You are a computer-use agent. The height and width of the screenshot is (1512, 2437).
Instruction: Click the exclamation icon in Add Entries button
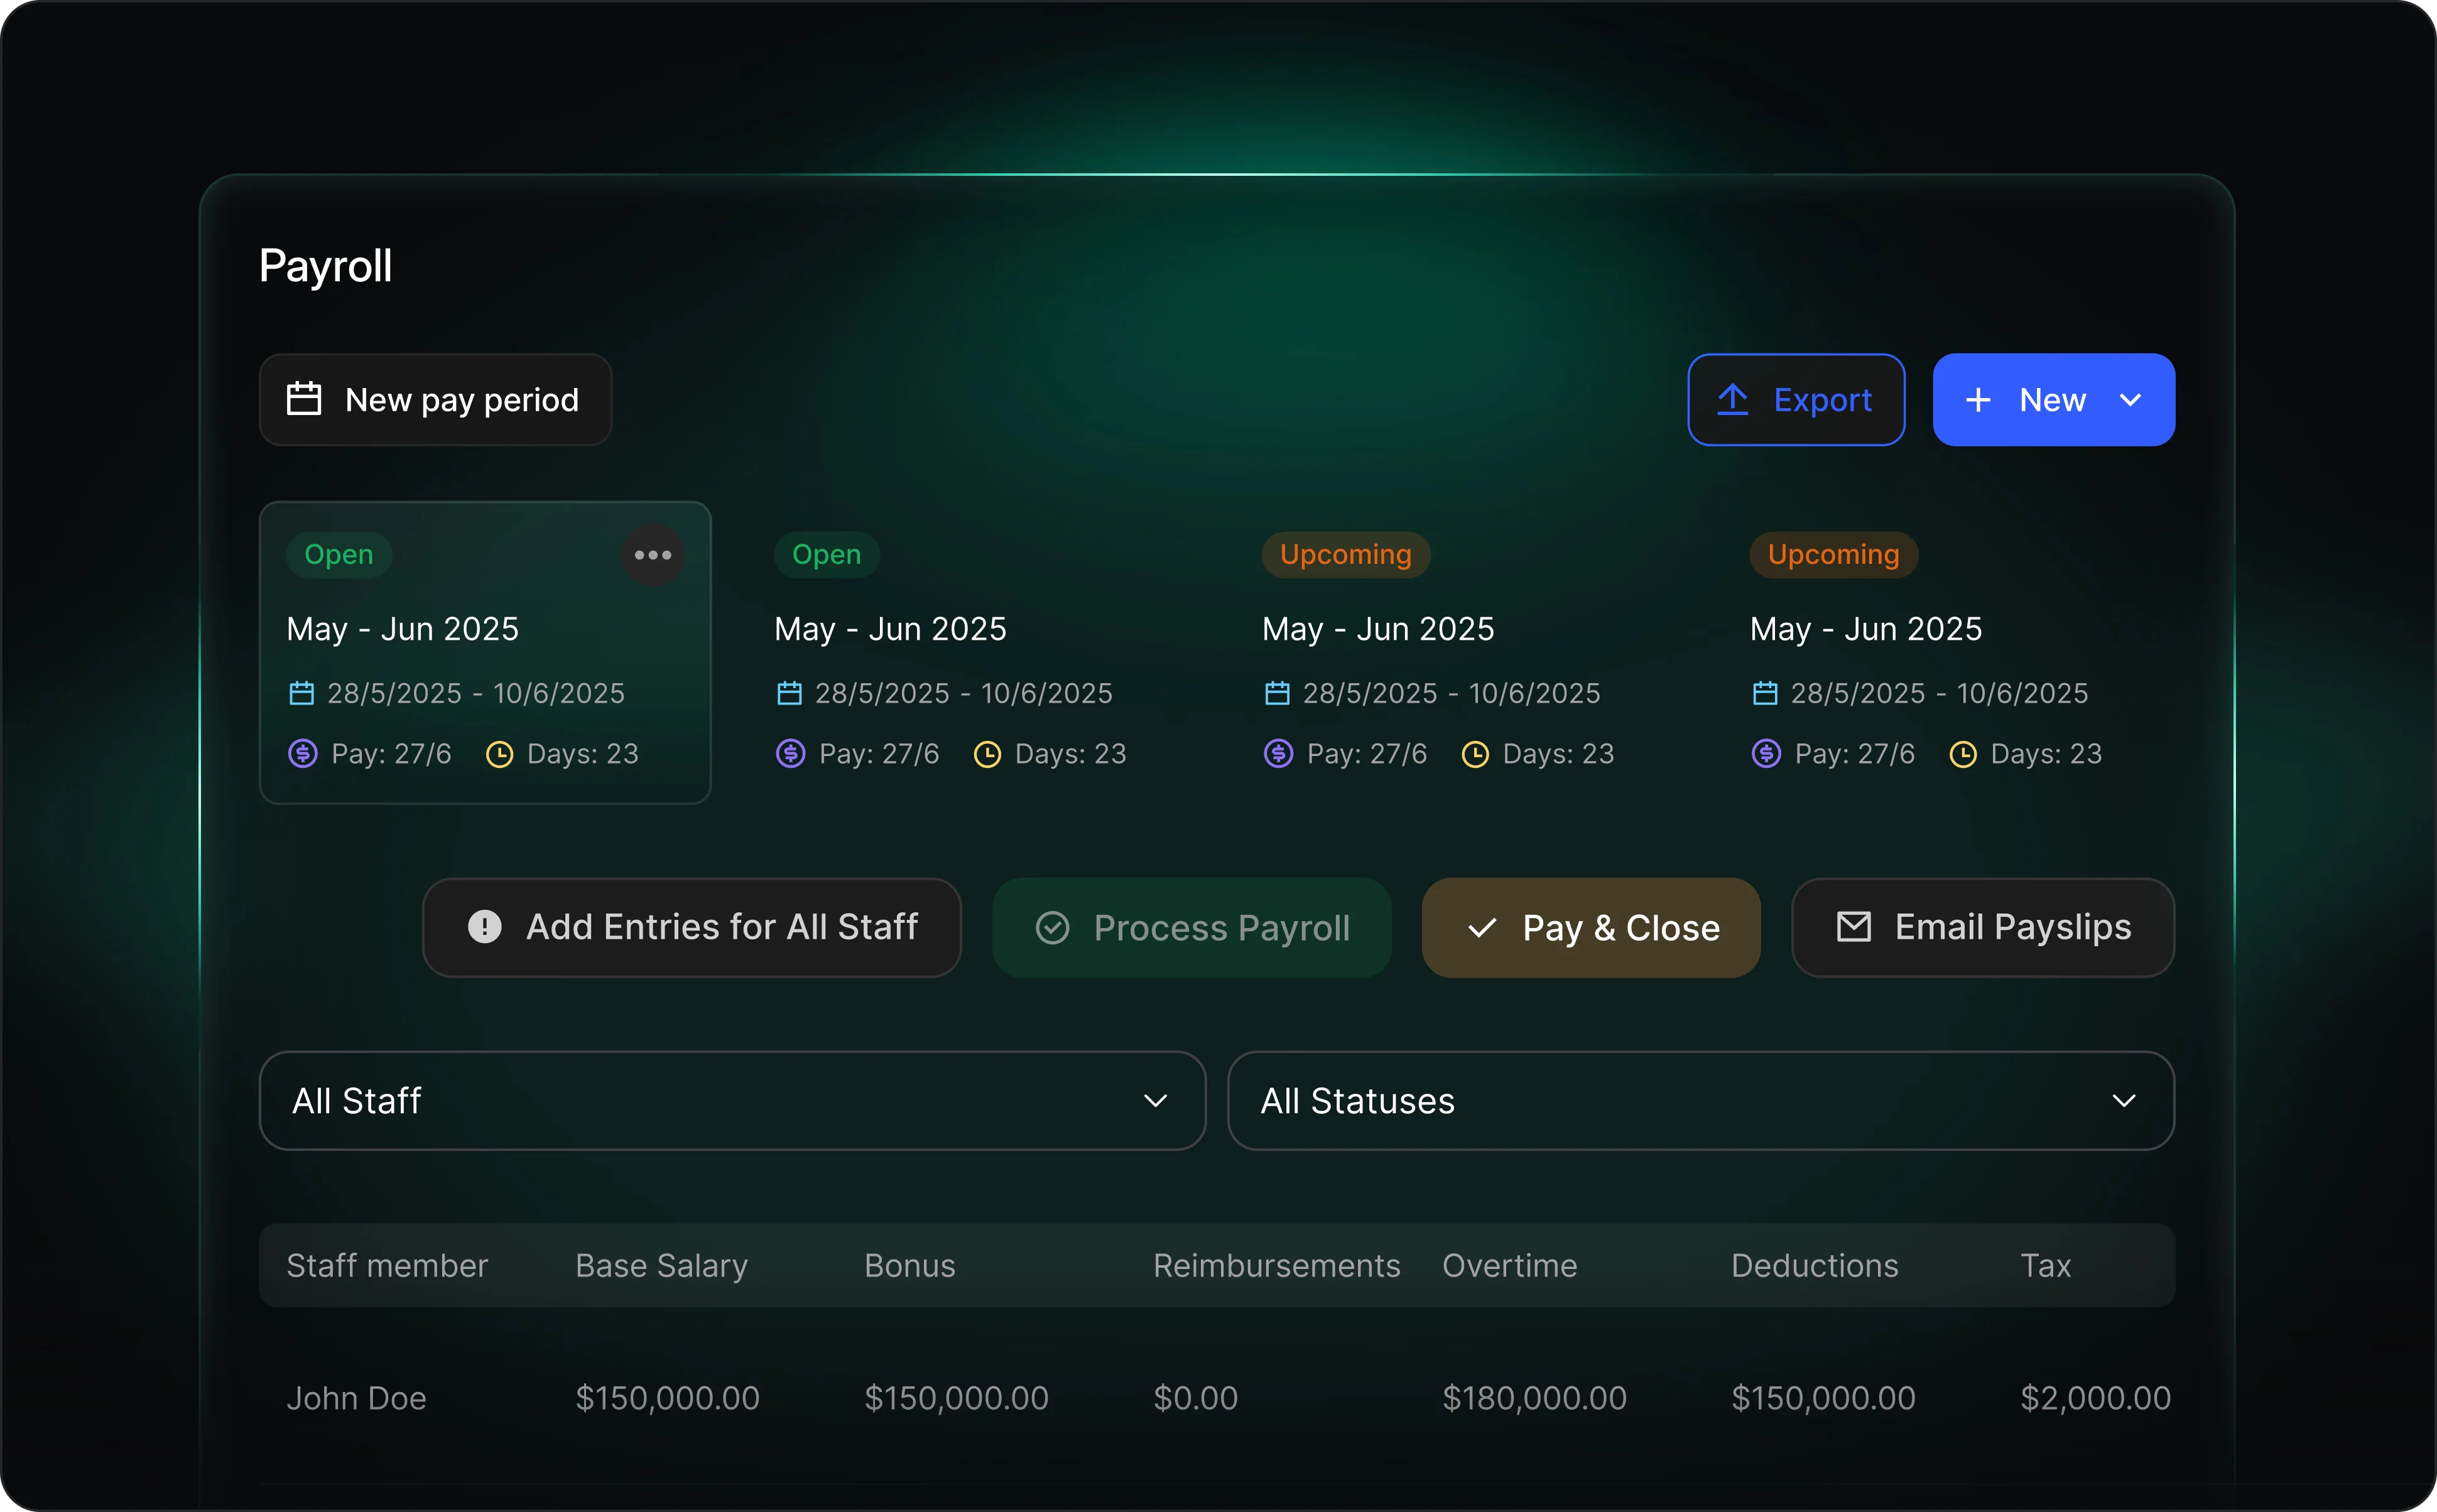pyautogui.click(x=485, y=927)
